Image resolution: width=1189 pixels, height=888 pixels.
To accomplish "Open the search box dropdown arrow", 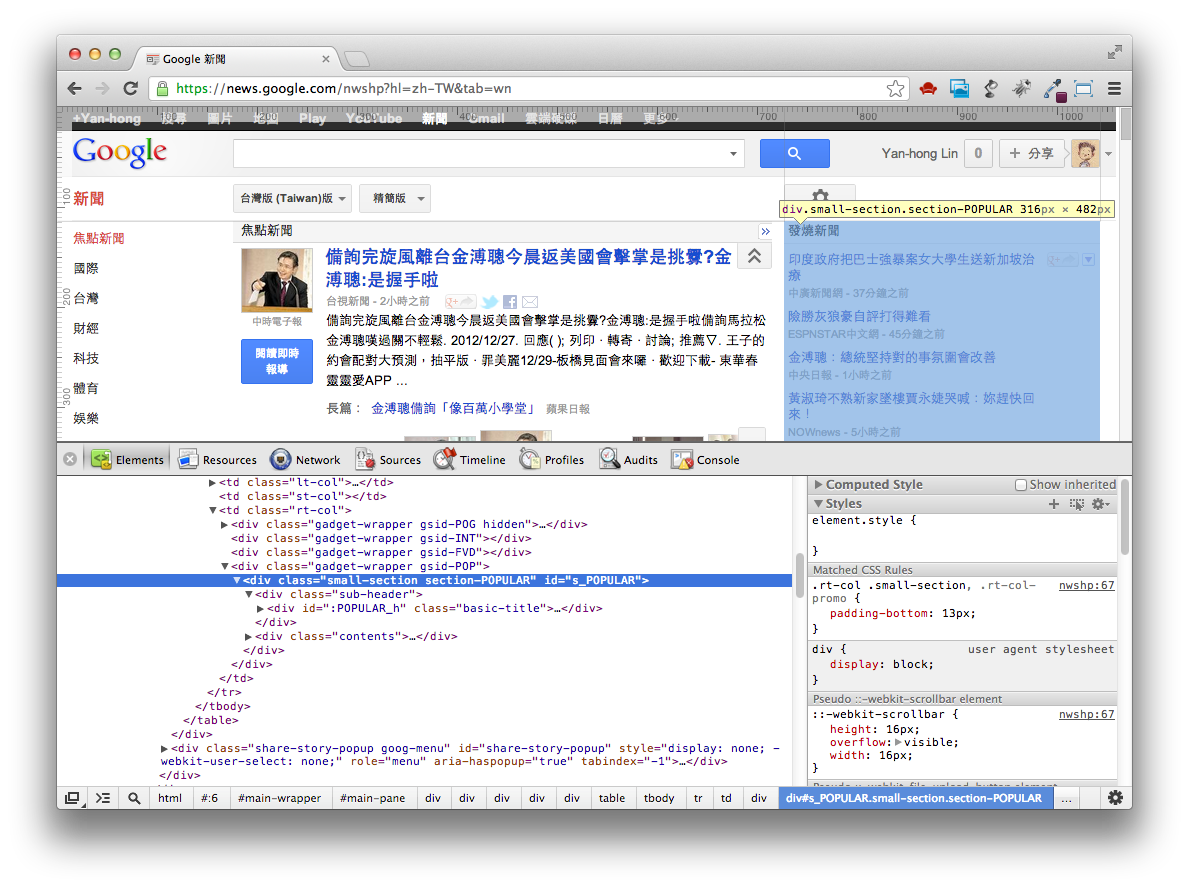I will click(733, 153).
